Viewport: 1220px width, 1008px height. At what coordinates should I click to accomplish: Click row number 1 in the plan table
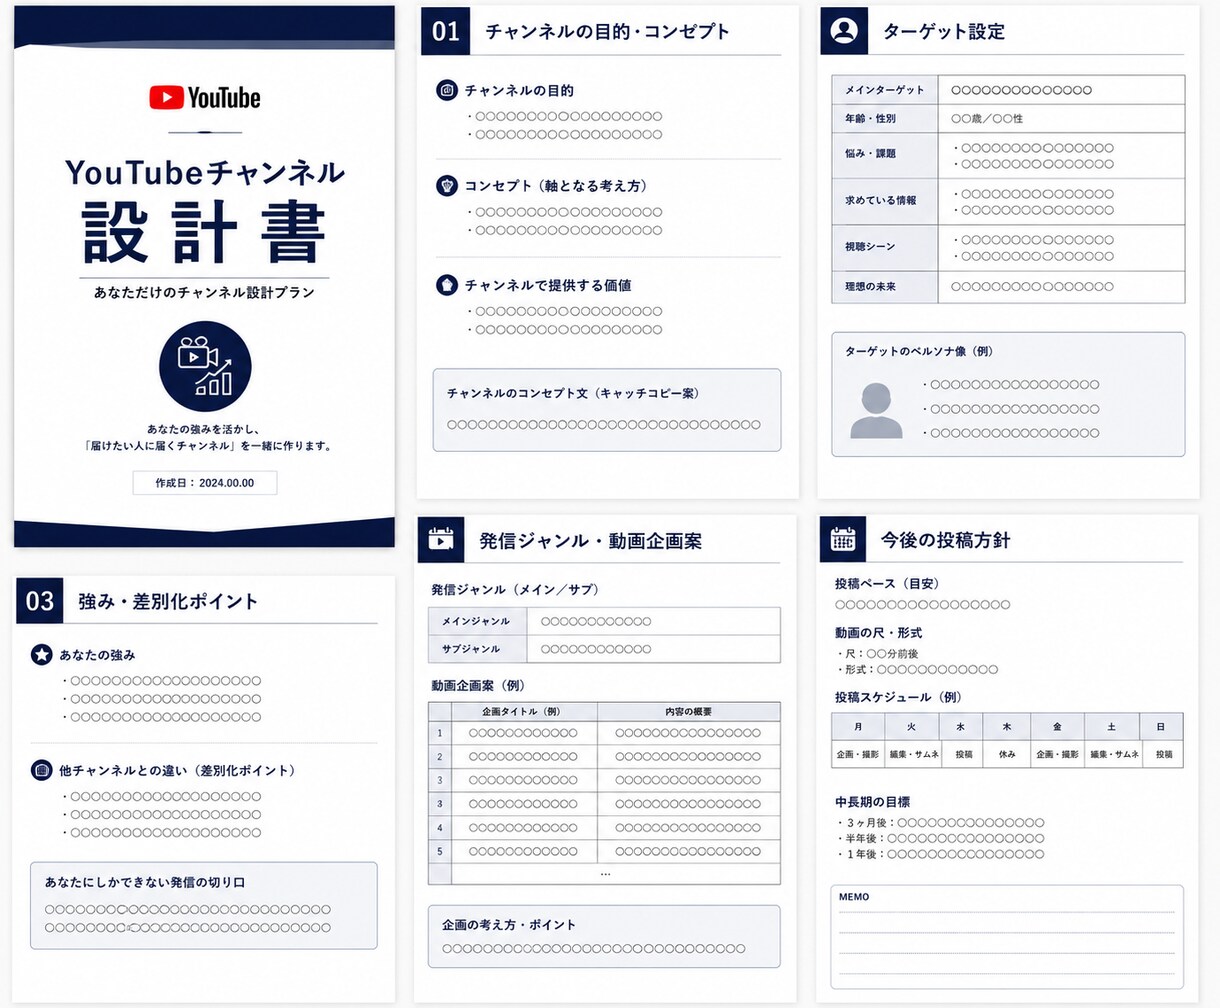[x=440, y=733]
